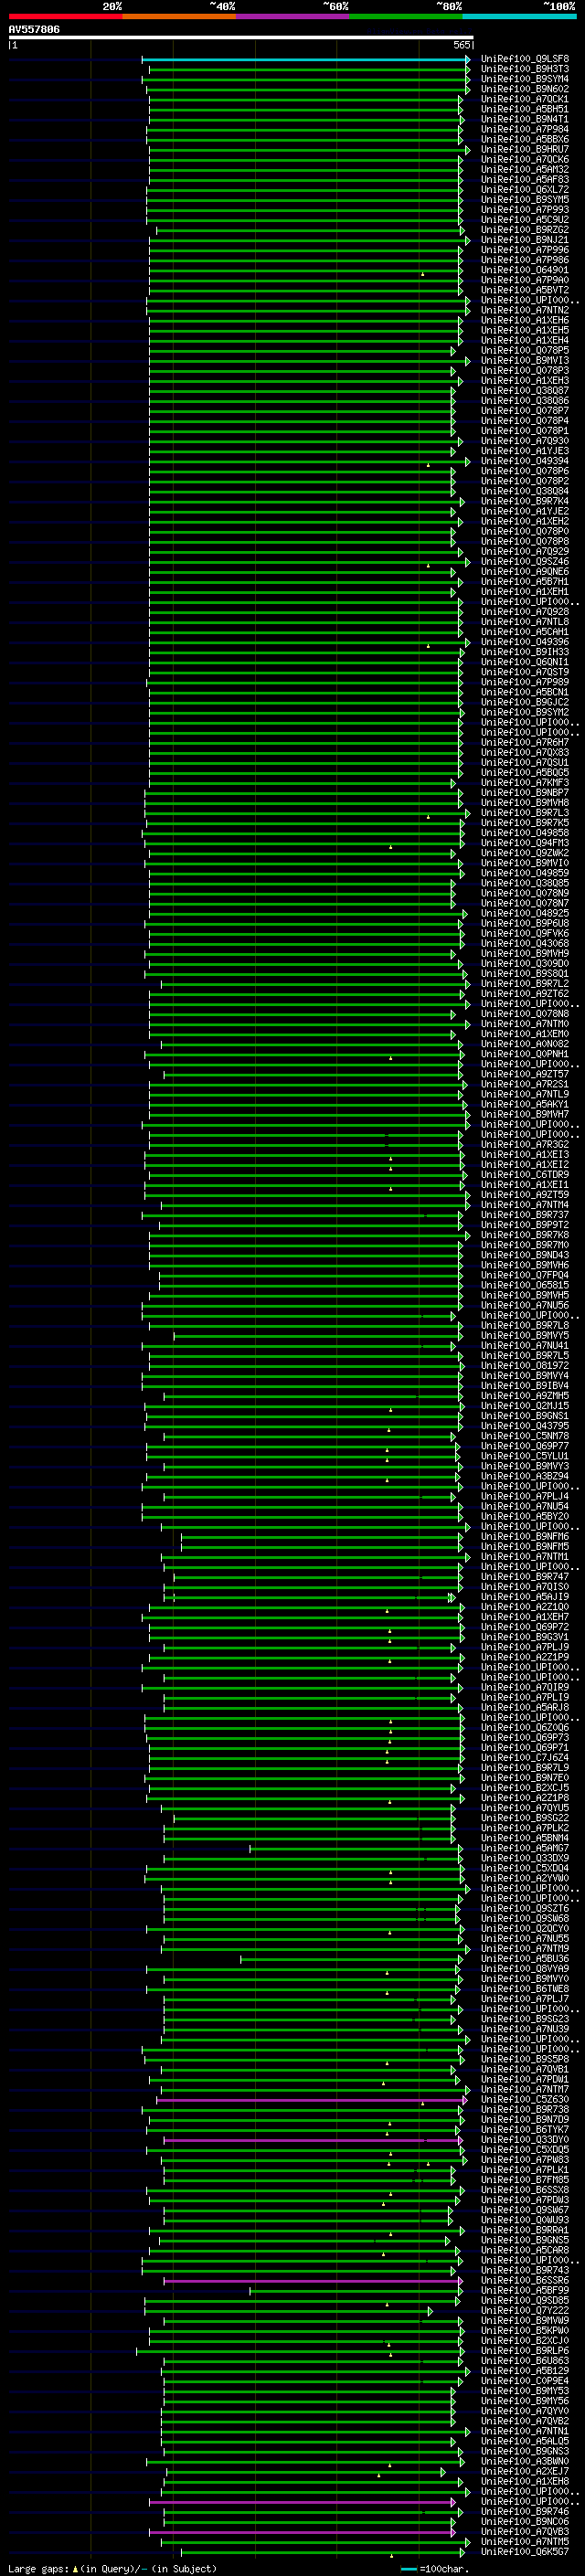Click label UniRef100_A5AM32
Image resolution: width=585 pixels, height=2576 pixels.
pos(525,169)
